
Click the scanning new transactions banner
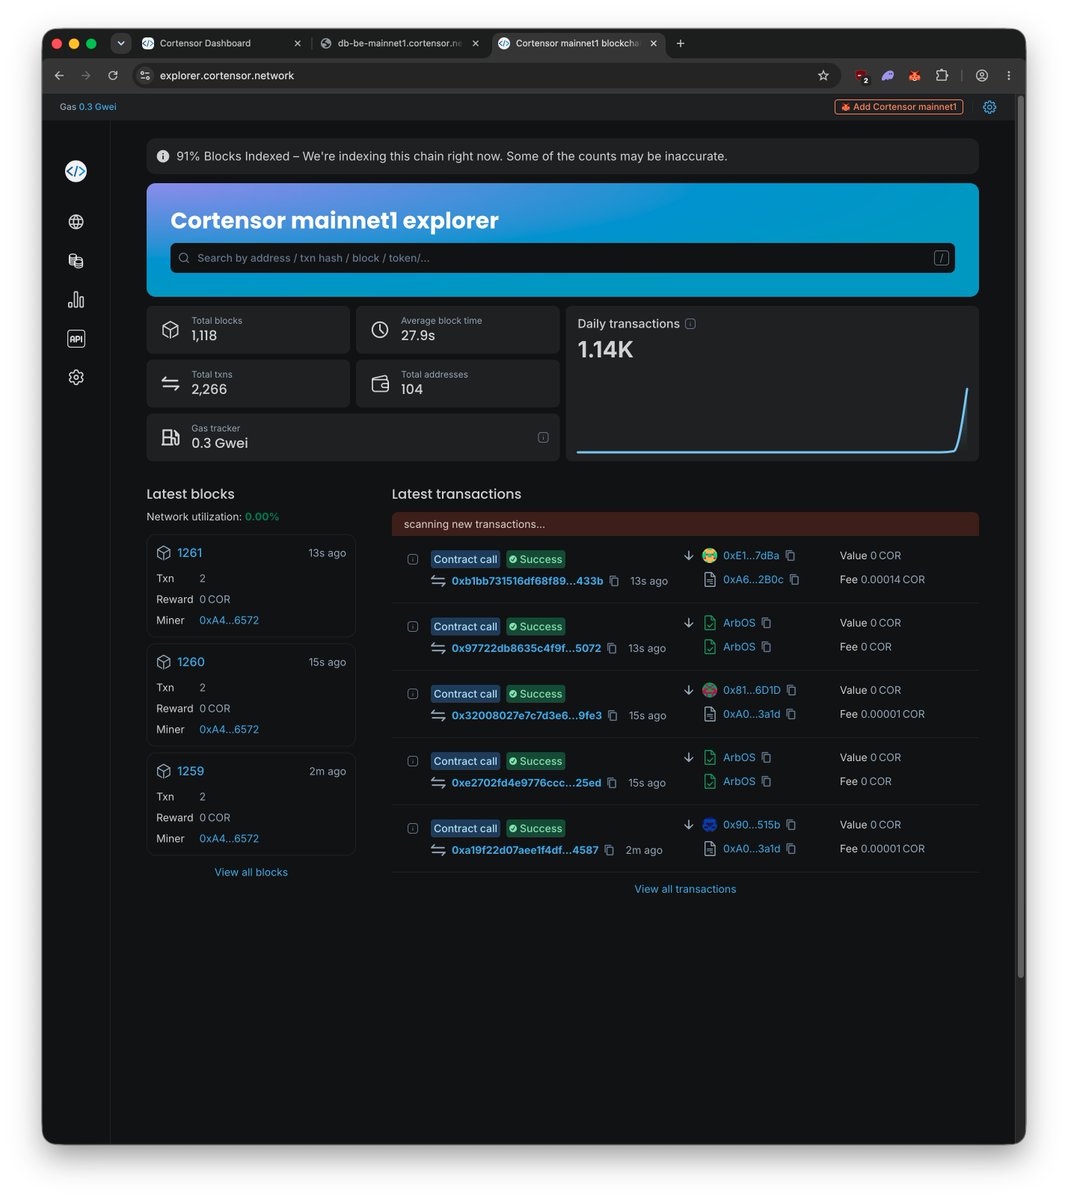tap(685, 524)
